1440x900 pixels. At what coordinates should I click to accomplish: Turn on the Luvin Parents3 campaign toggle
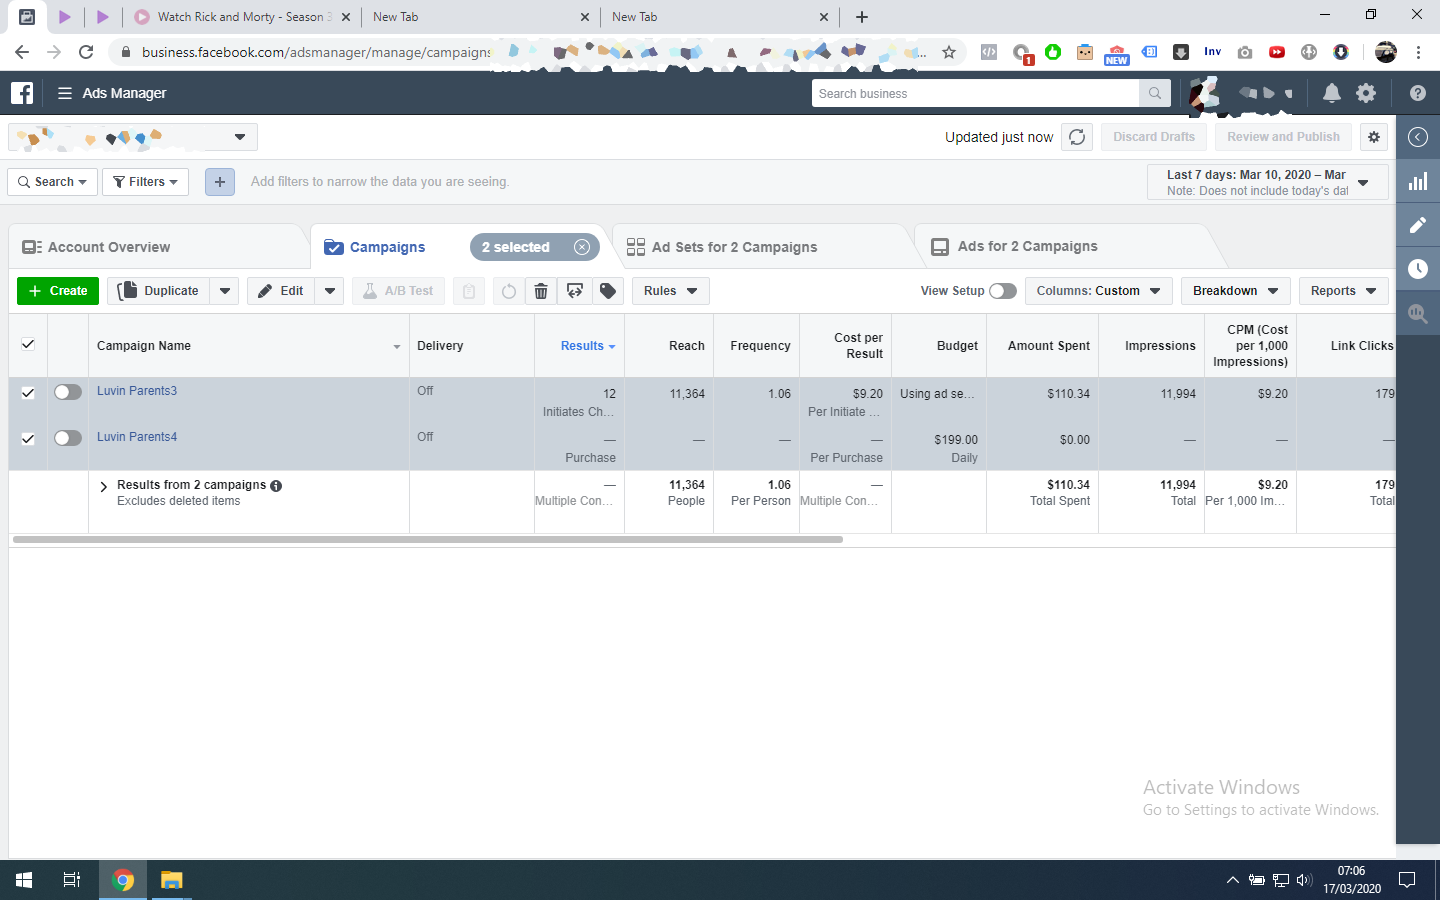tap(68, 392)
